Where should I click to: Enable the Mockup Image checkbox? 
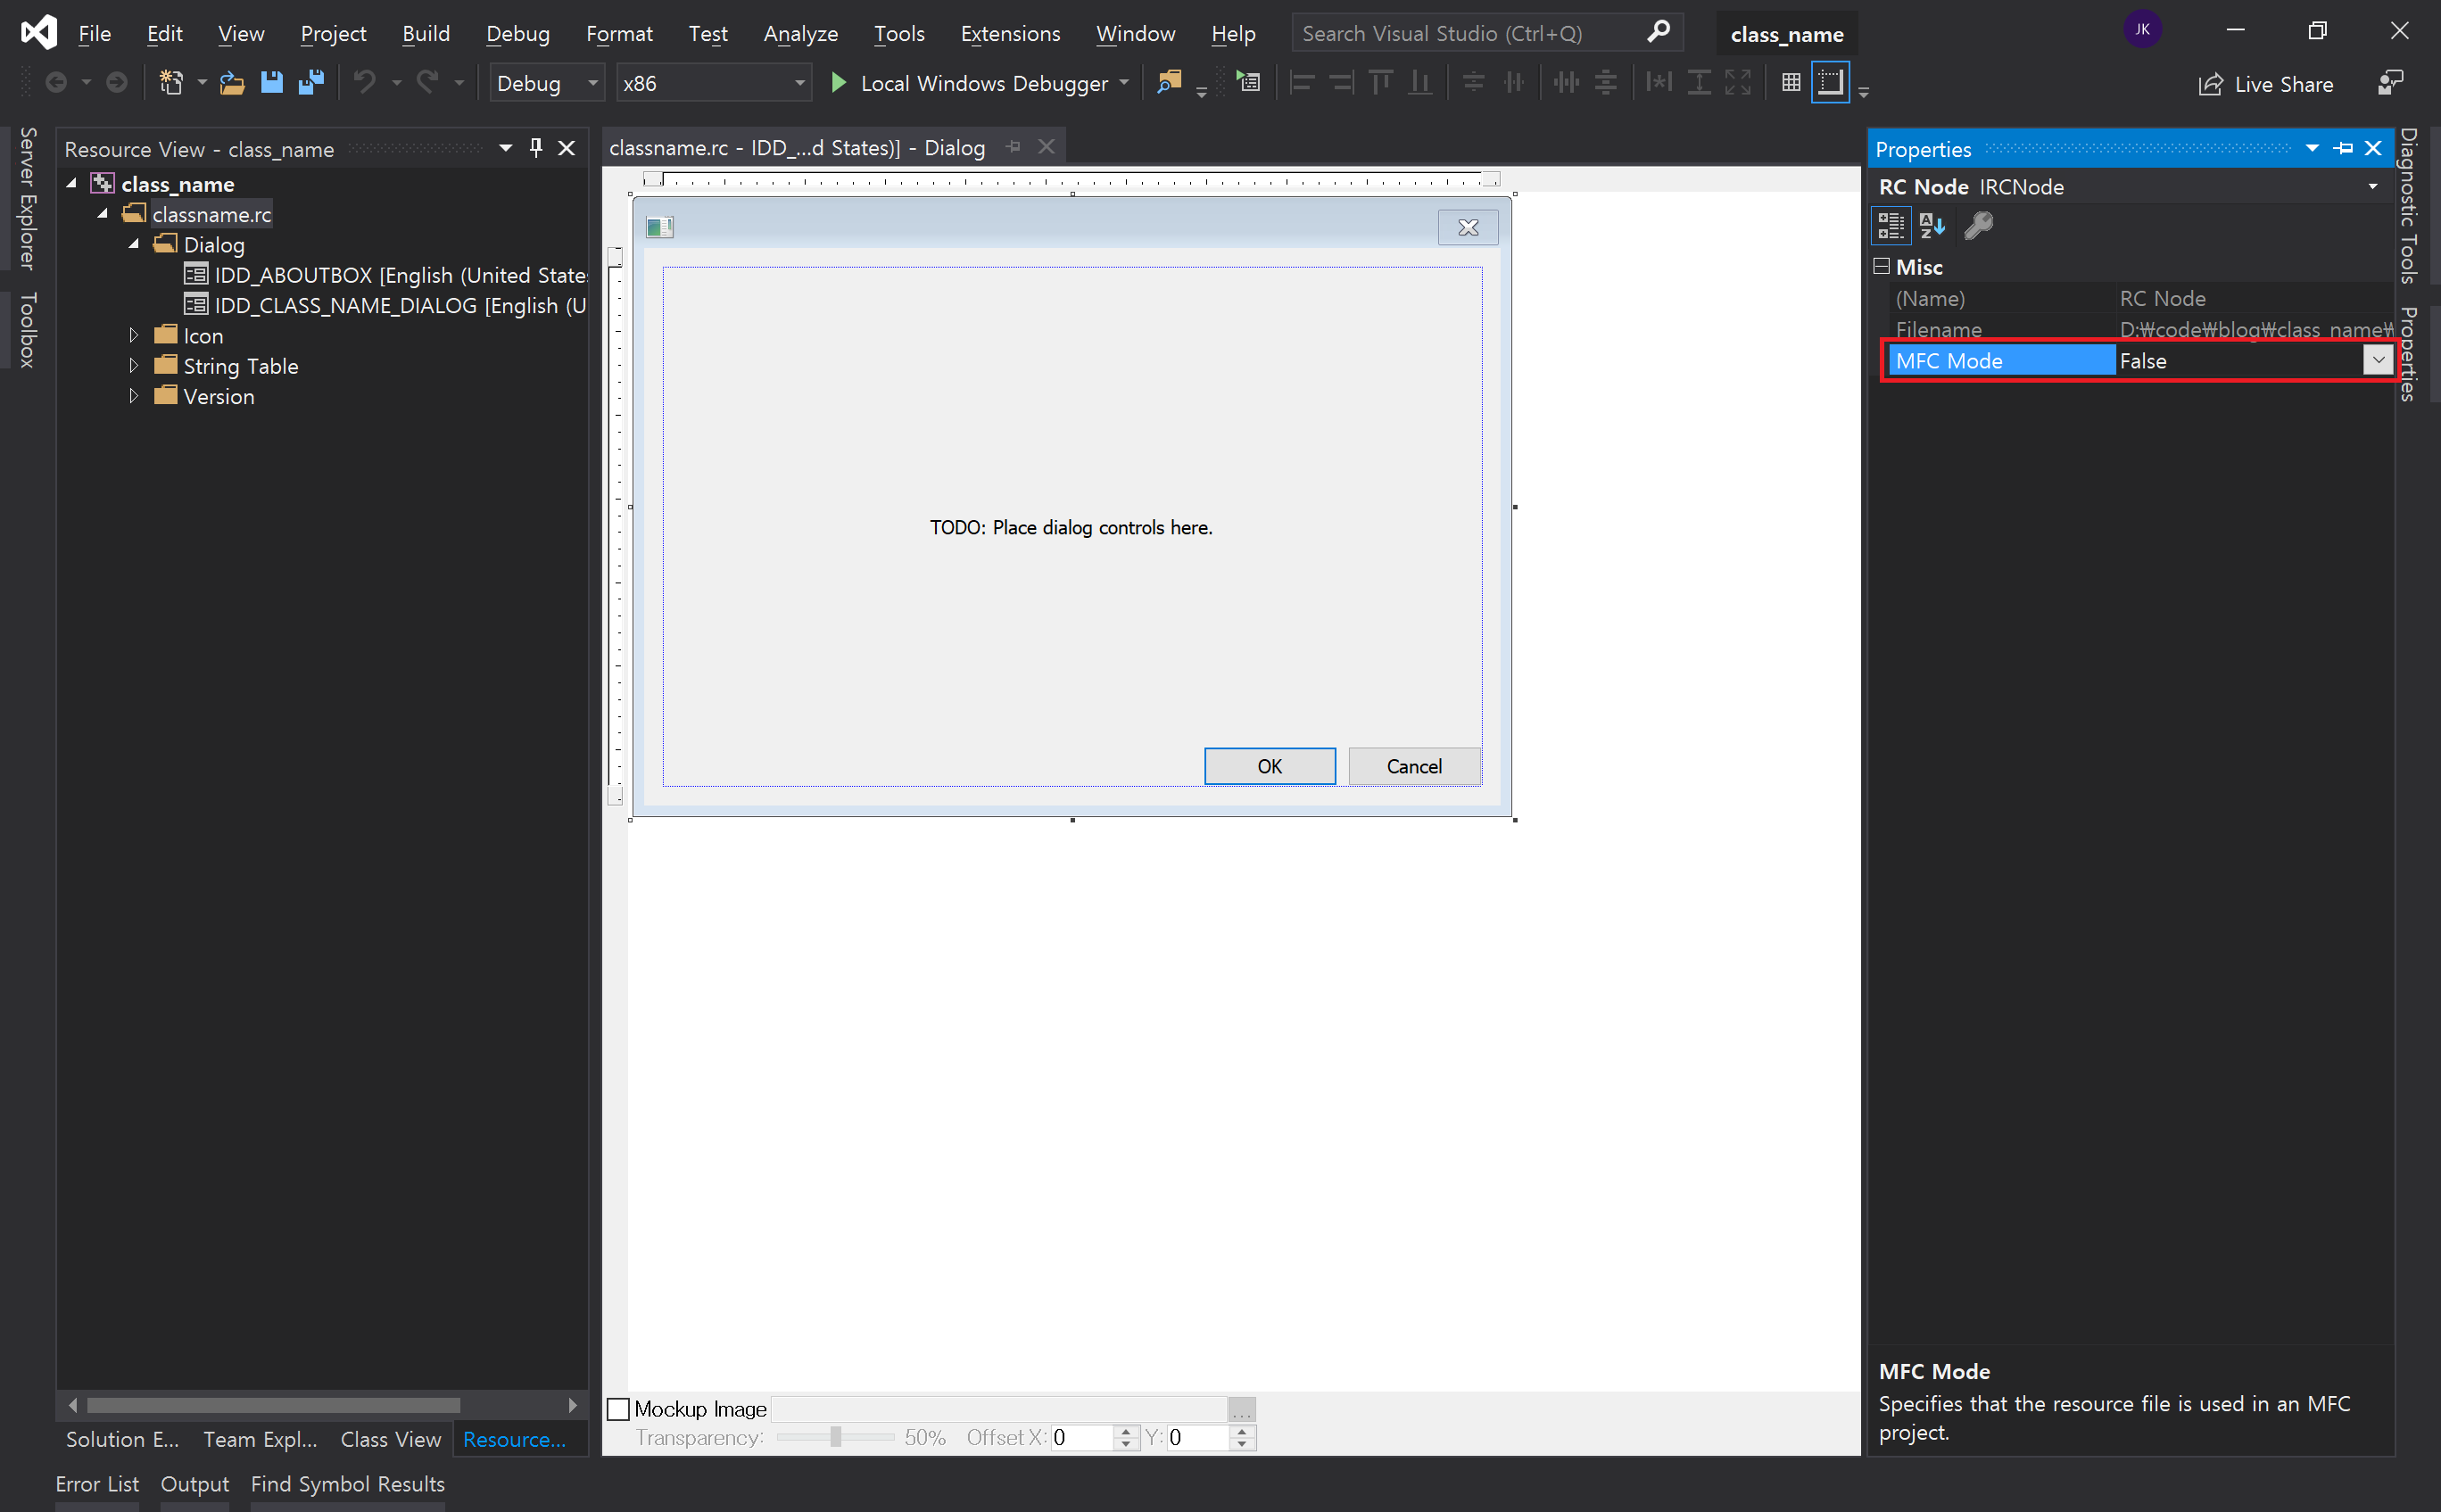click(619, 1409)
